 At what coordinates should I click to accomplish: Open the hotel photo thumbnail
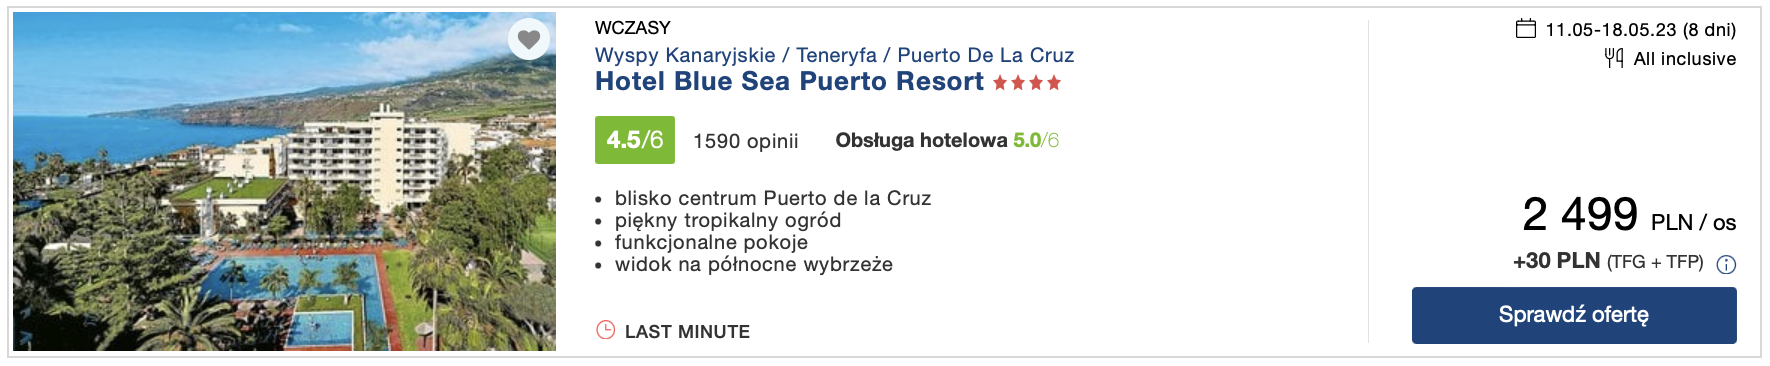[x=284, y=181]
